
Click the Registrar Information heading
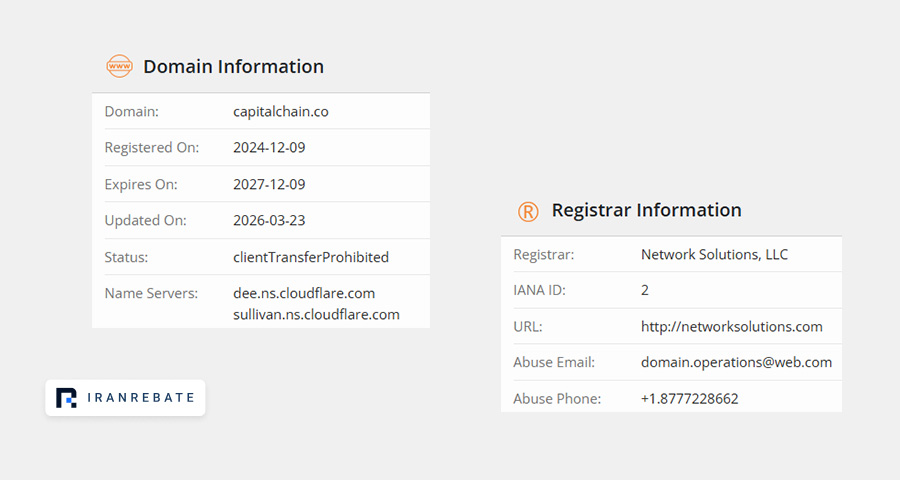click(x=646, y=210)
